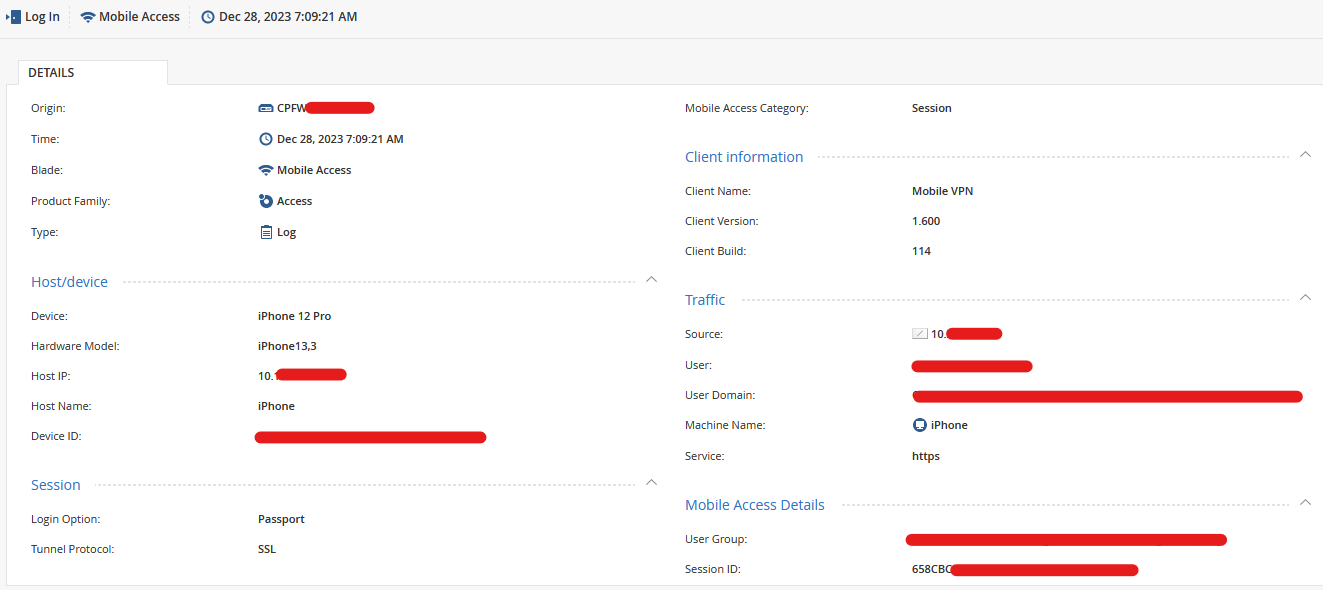Click the Mobile Access Details heading
Image resolution: width=1323 pixels, height=590 pixels.
click(755, 505)
